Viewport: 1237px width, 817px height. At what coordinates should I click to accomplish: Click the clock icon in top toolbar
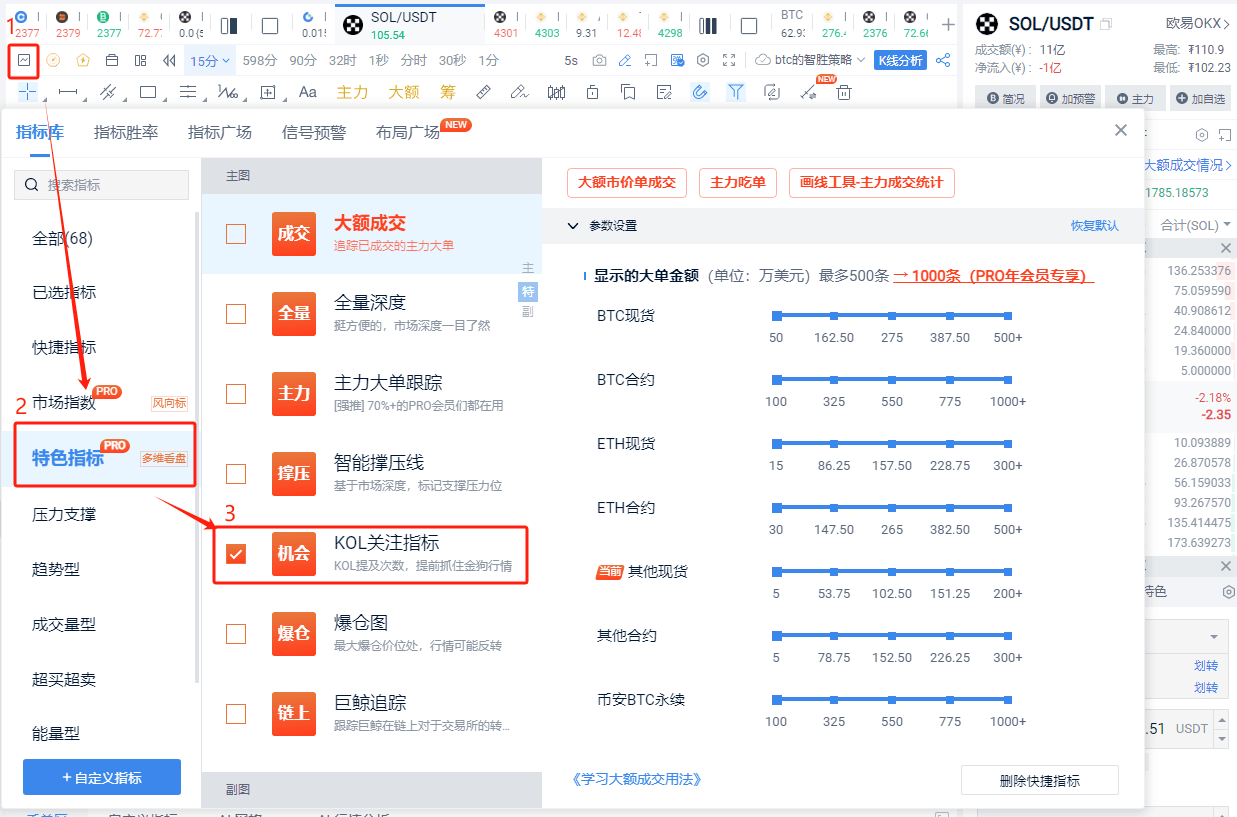pos(53,60)
